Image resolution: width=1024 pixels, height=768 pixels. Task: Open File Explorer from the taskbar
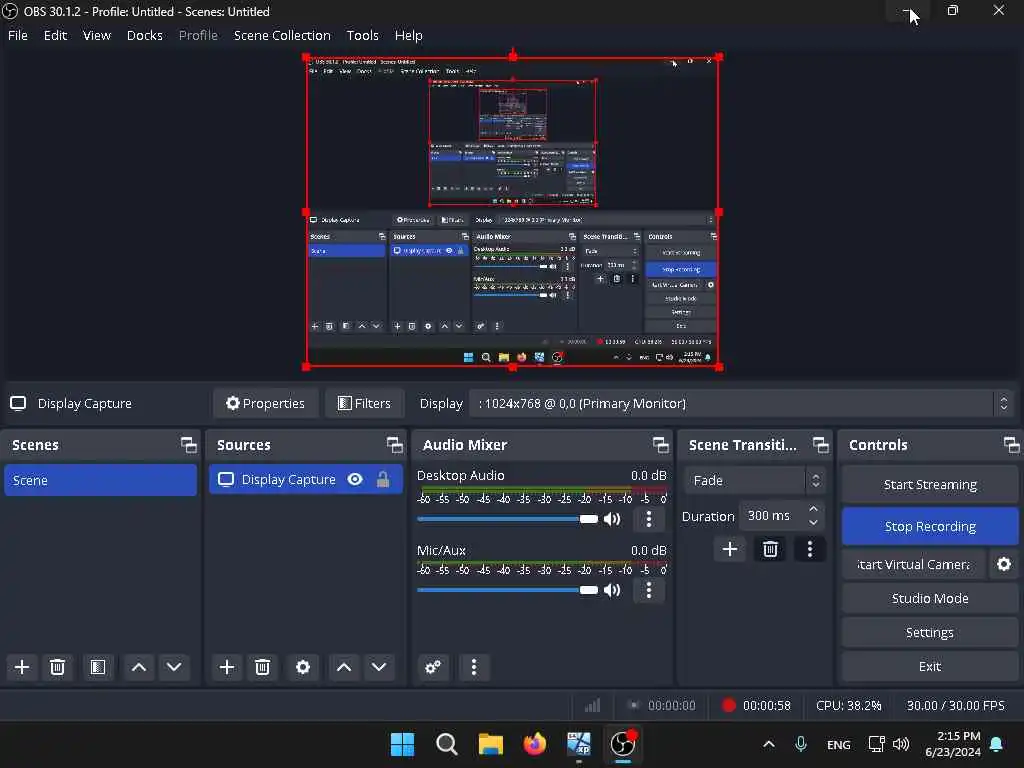[490, 744]
